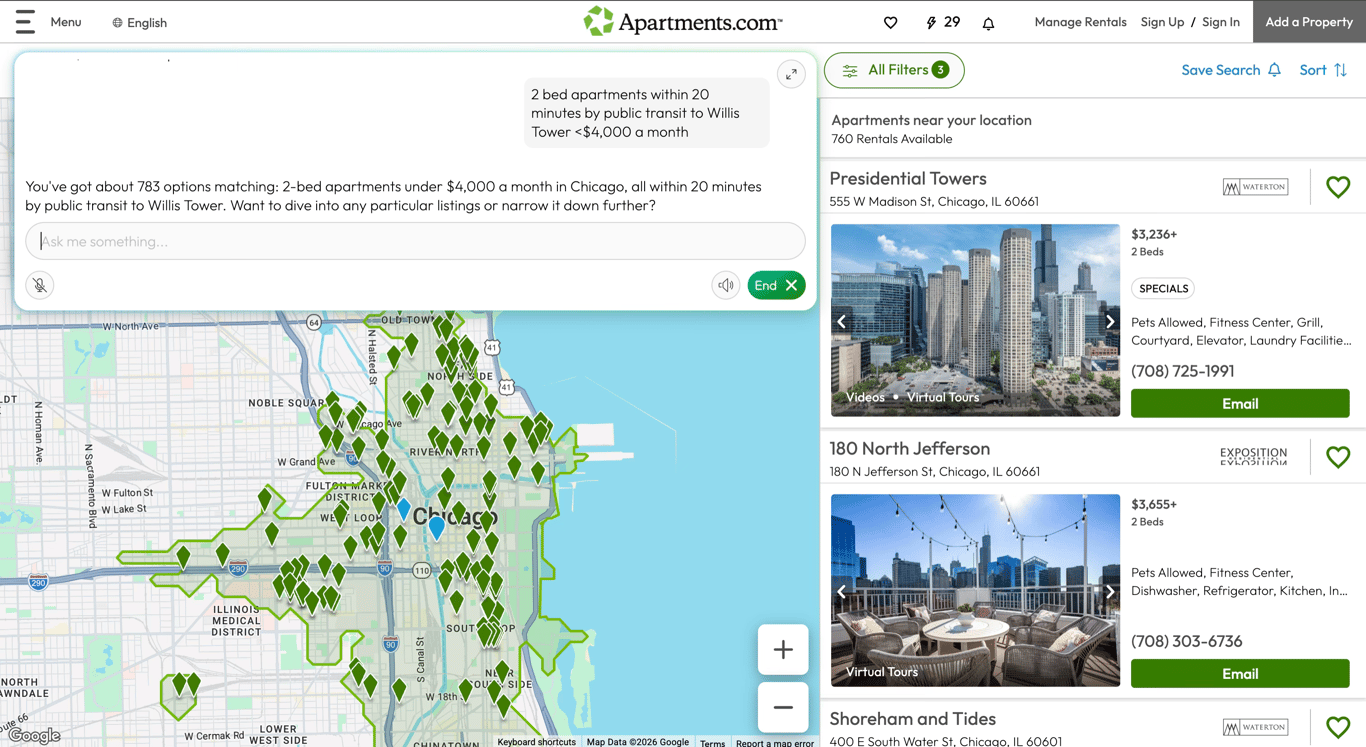Toggle the muted microphone button
Screen dimensions: 1366x747
coord(40,285)
